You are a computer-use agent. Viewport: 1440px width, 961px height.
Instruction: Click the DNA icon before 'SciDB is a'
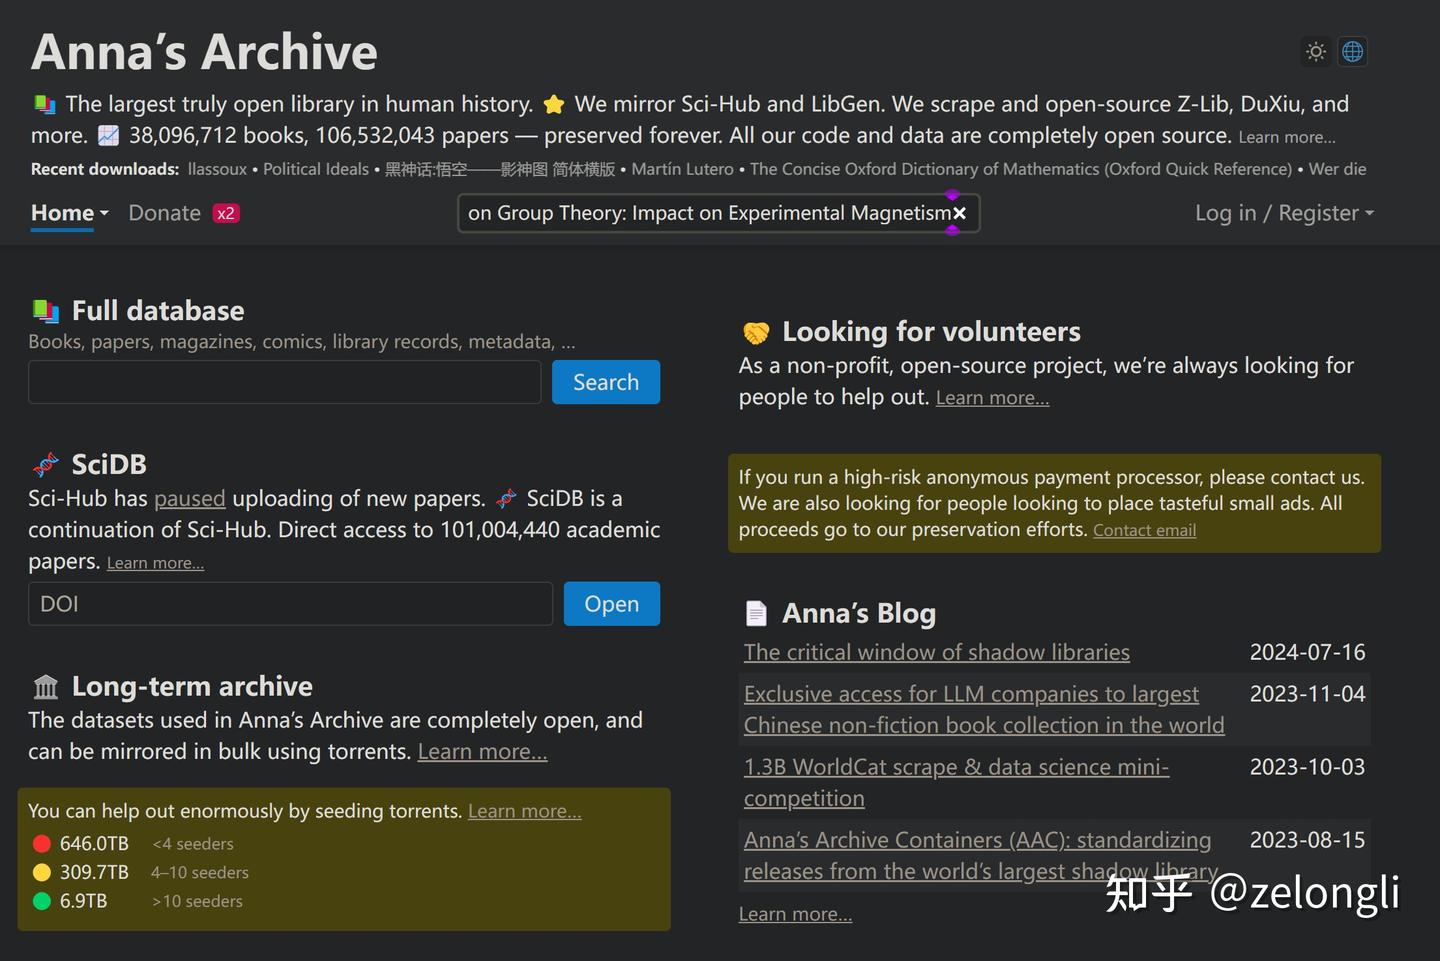[x=507, y=498]
